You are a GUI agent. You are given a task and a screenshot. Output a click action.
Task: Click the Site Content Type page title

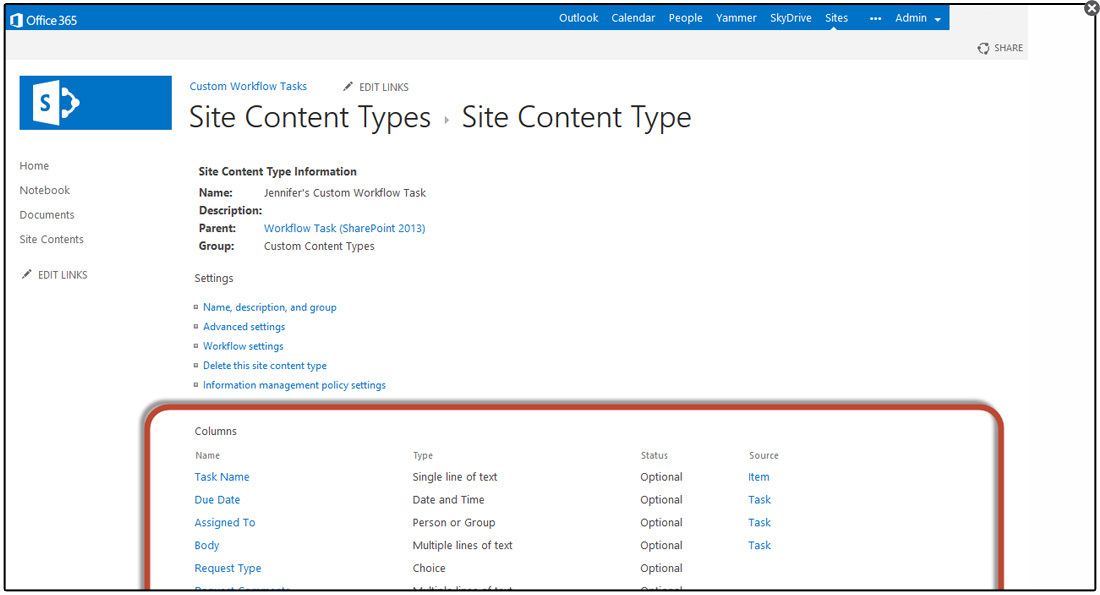577,117
